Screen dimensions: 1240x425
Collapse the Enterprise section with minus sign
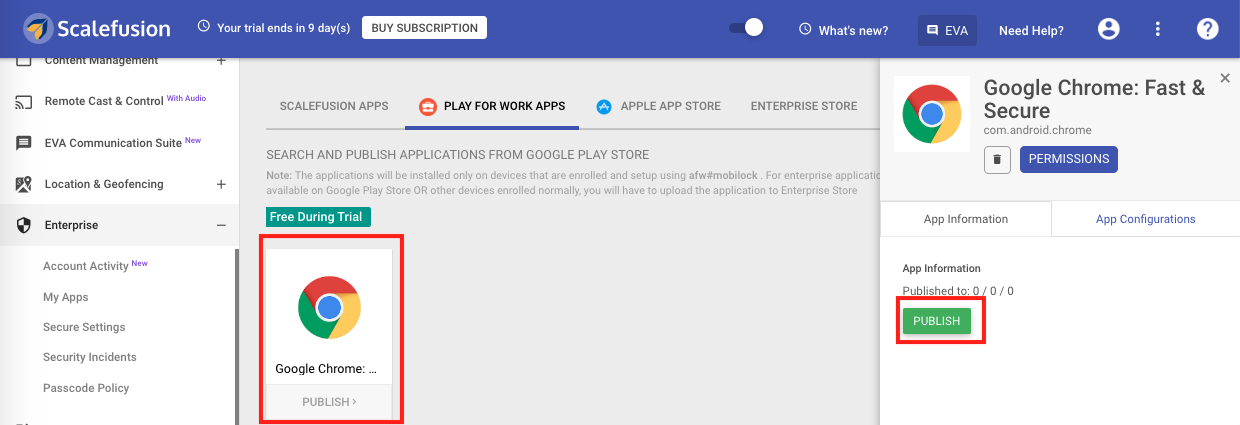(221, 225)
